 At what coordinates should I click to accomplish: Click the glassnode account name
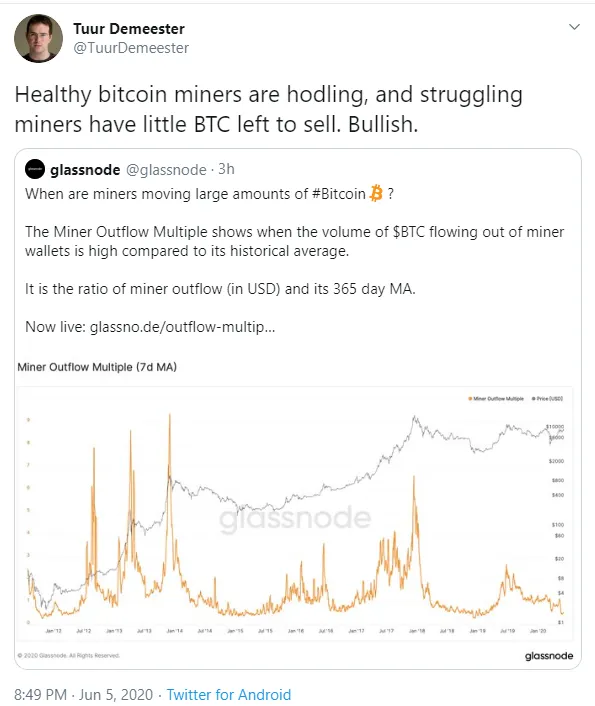85,170
